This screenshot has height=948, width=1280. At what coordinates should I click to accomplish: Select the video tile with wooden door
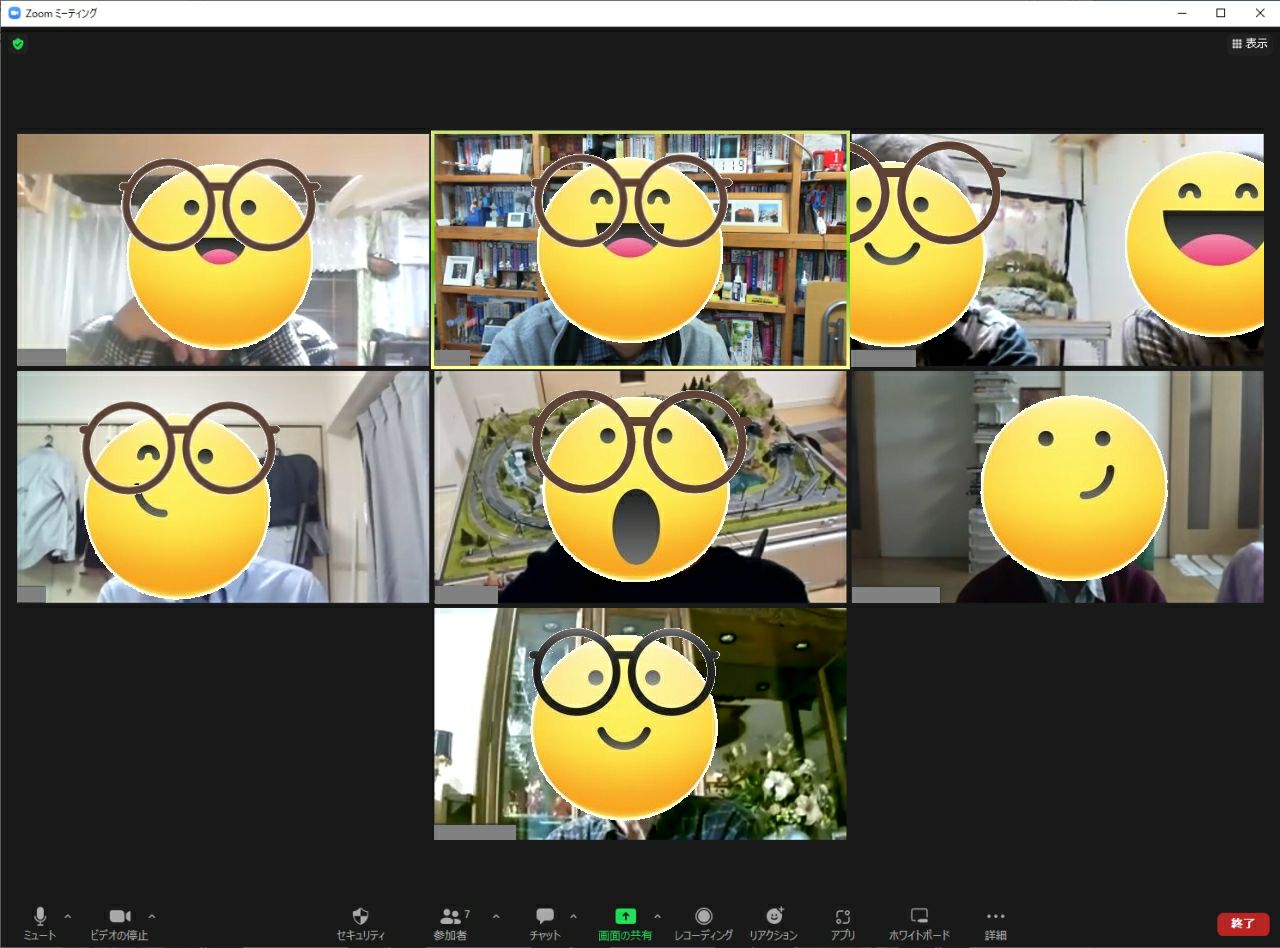(x=1057, y=487)
